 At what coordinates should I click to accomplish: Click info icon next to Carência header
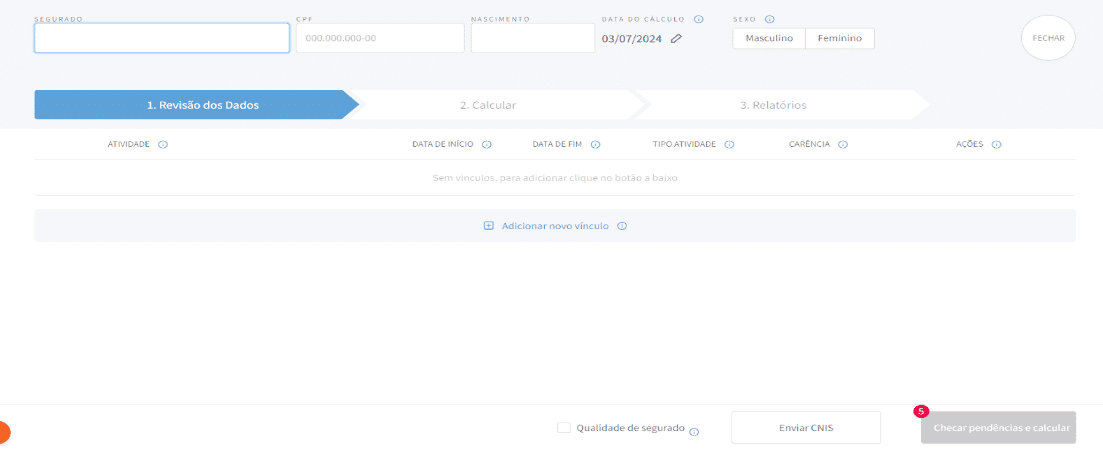(x=843, y=144)
